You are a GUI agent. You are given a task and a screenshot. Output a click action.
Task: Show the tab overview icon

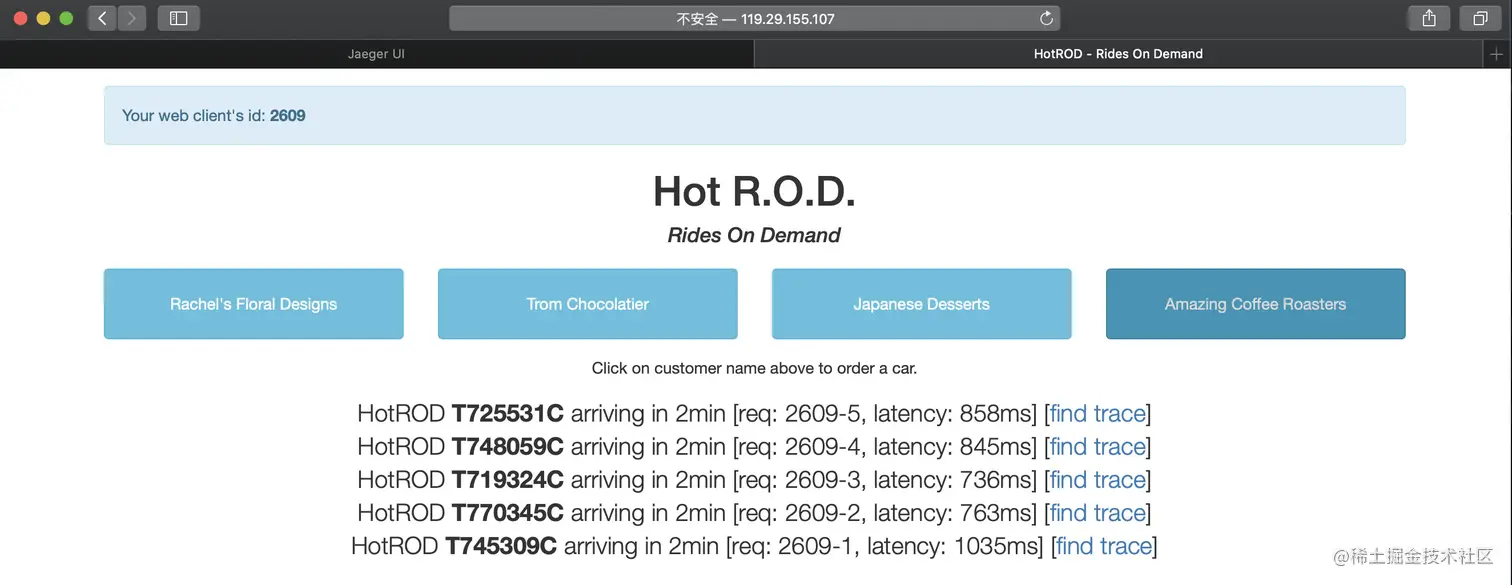tap(1480, 18)
